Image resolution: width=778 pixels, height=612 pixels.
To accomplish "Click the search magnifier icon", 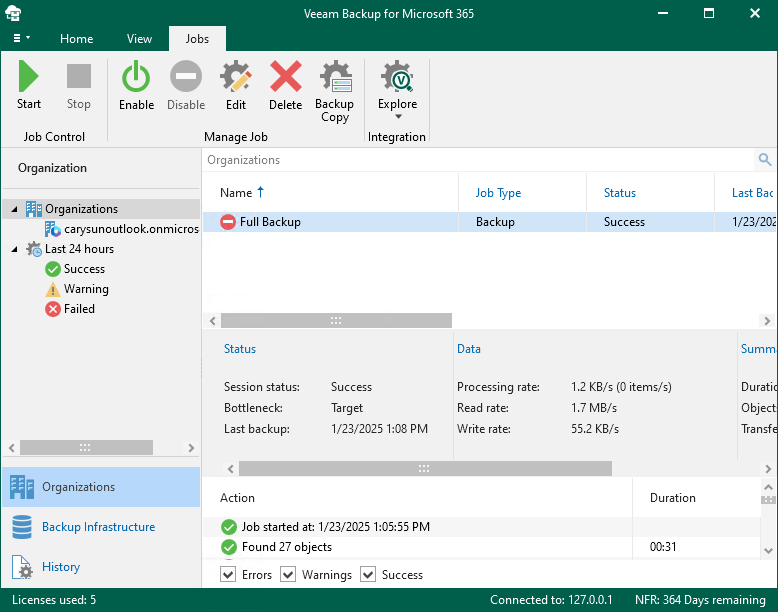I will tap(765, 160).
